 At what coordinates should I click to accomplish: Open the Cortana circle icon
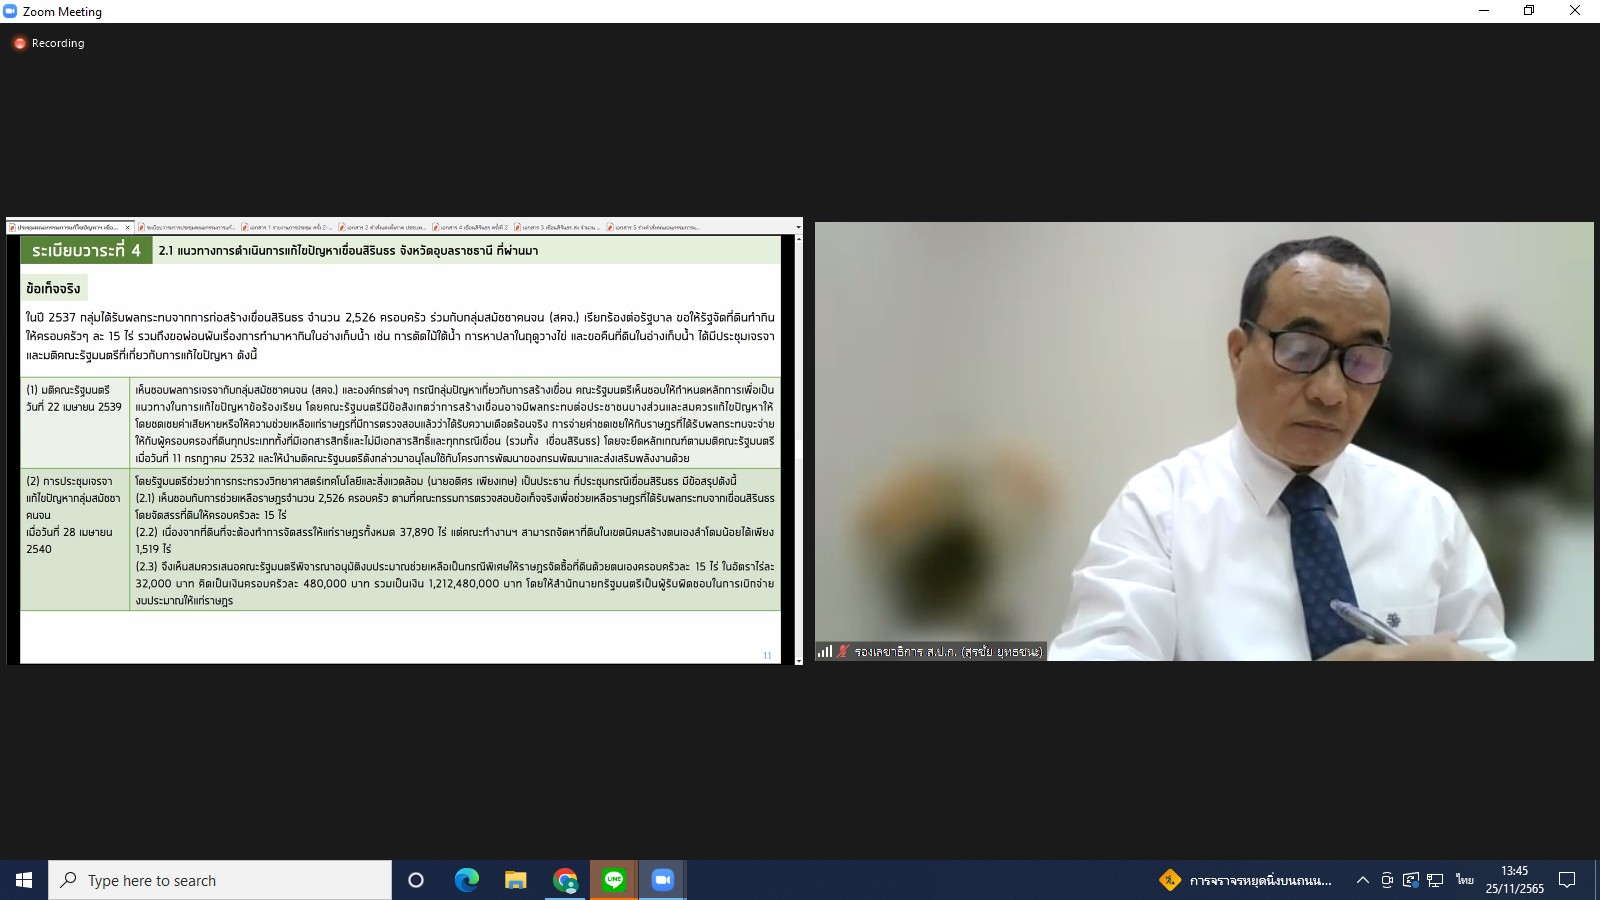click(x=416, y=880)
